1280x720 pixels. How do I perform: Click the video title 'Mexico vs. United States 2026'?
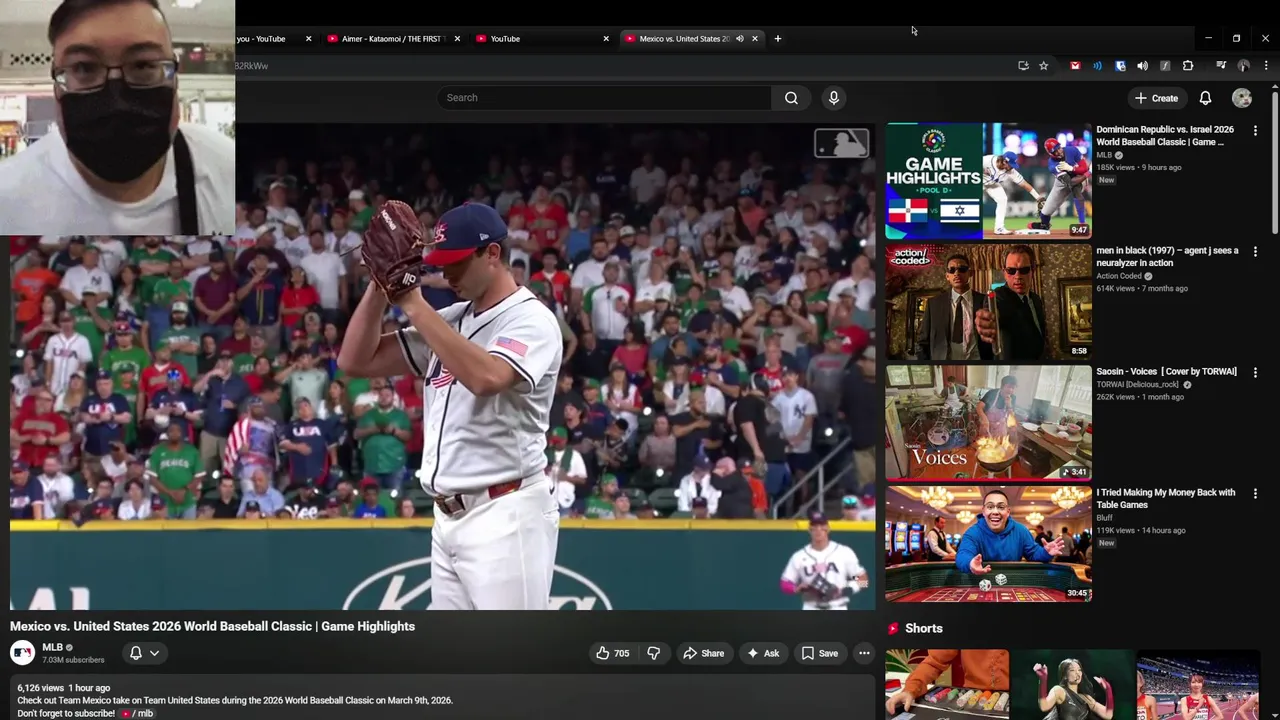coord(212,626)
